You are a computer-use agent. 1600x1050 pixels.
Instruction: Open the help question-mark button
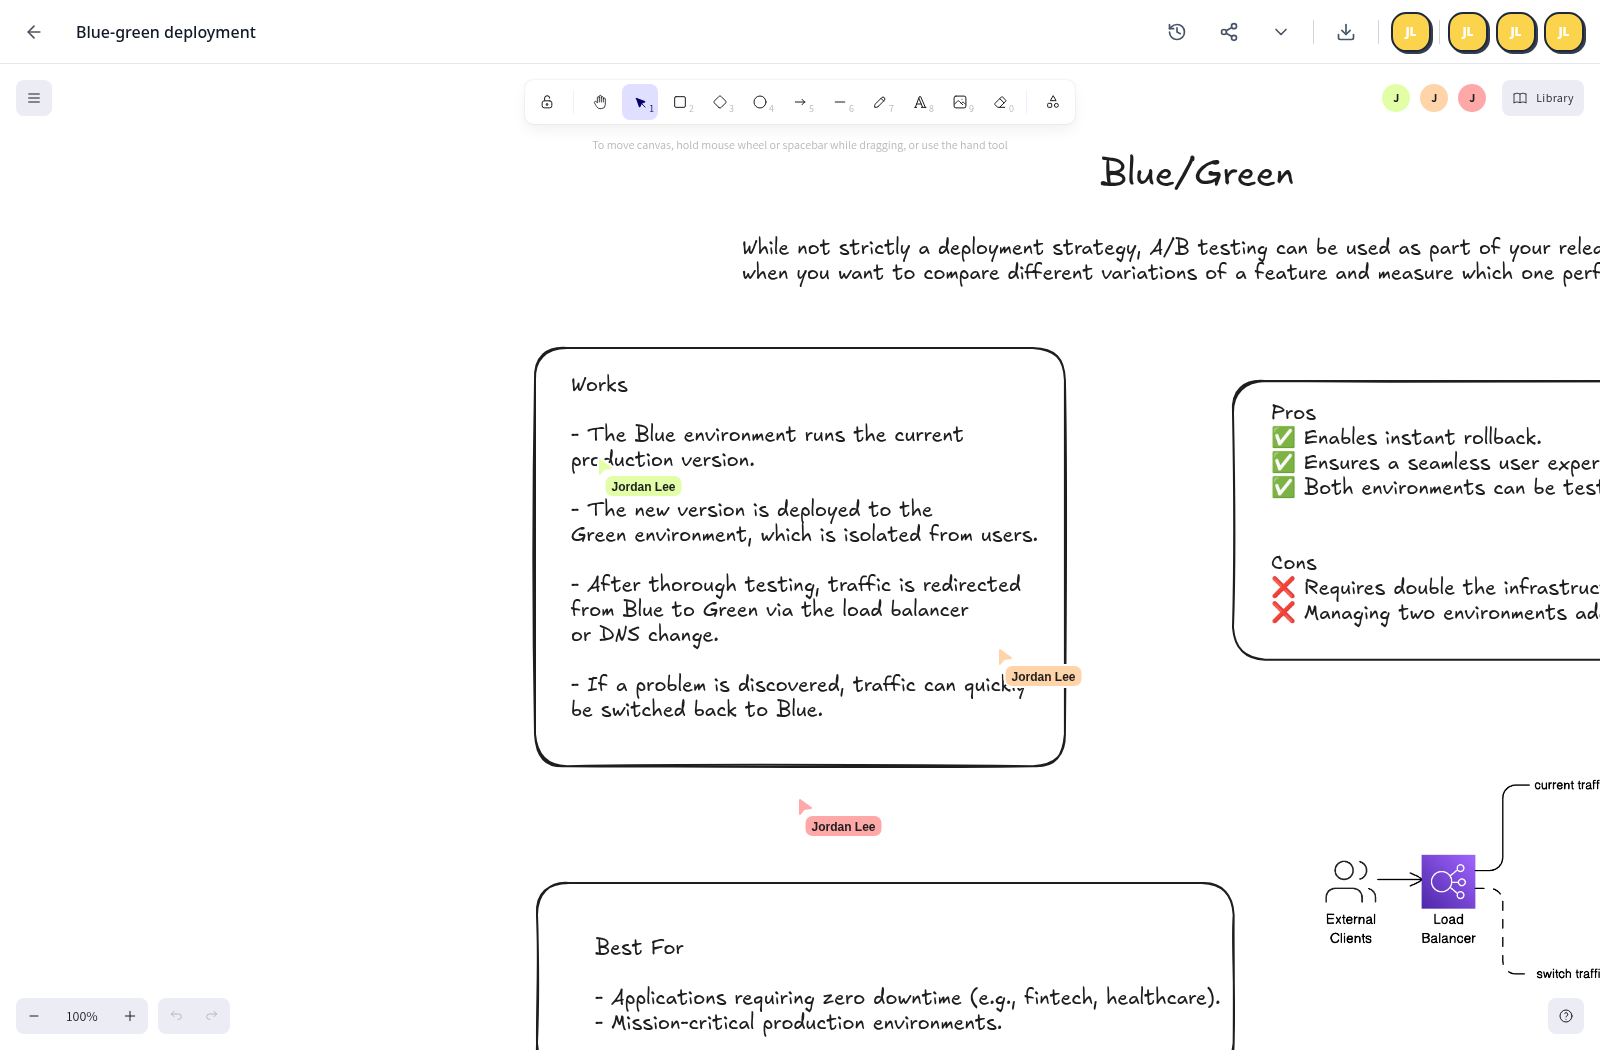point(1566,1016)
